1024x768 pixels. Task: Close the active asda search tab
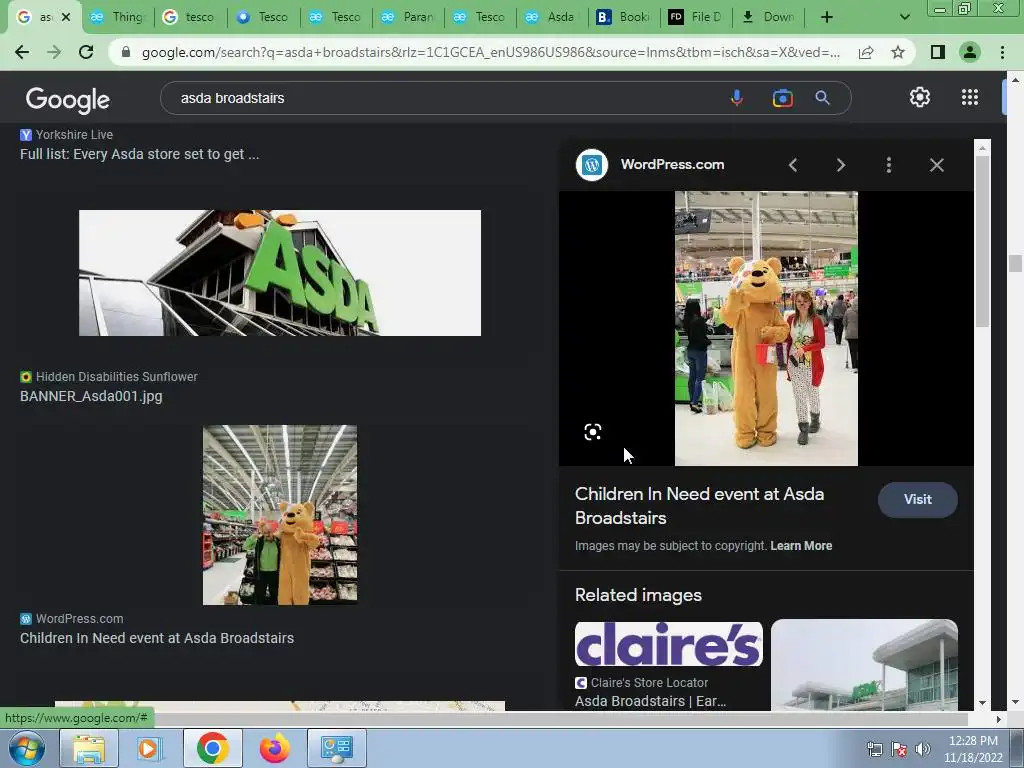click(66, 17)
